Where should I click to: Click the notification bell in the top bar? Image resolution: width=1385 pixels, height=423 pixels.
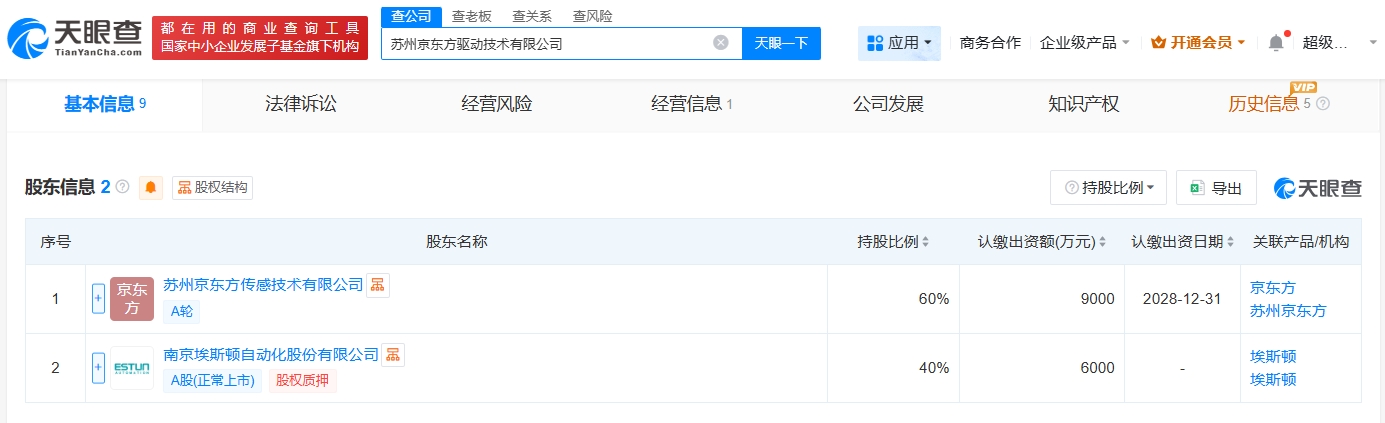coord(1275,43)
